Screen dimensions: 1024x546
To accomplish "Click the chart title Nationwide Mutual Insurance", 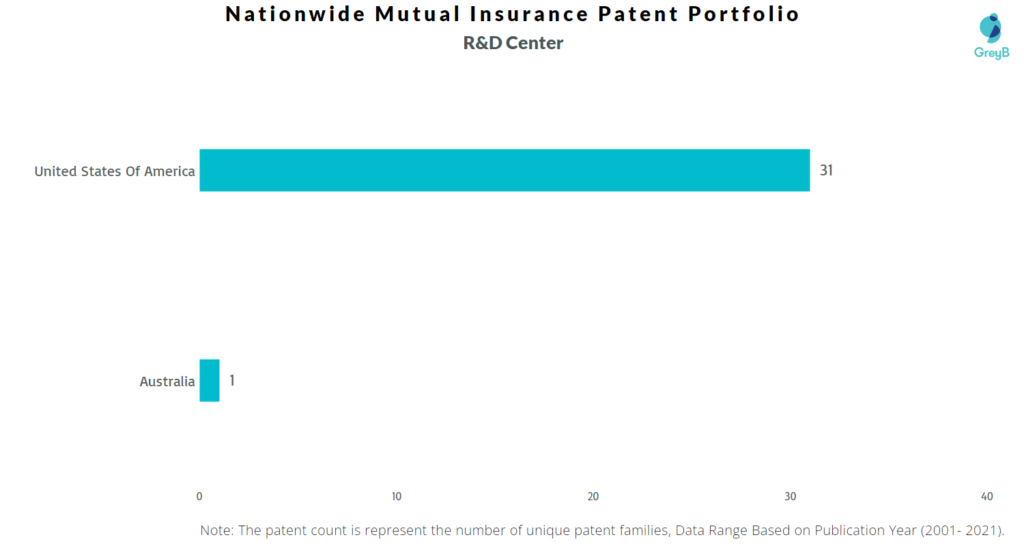I will 408,14.
